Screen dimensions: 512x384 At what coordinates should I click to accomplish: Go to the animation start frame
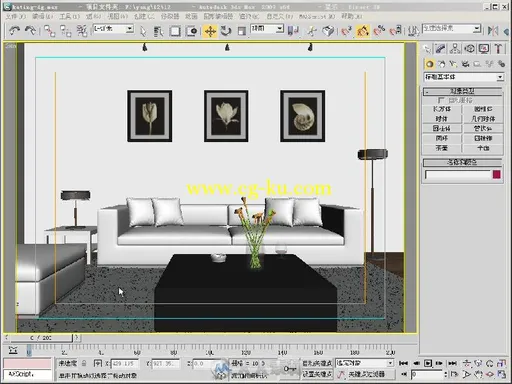pyautogui.click(x=403, y=363)
